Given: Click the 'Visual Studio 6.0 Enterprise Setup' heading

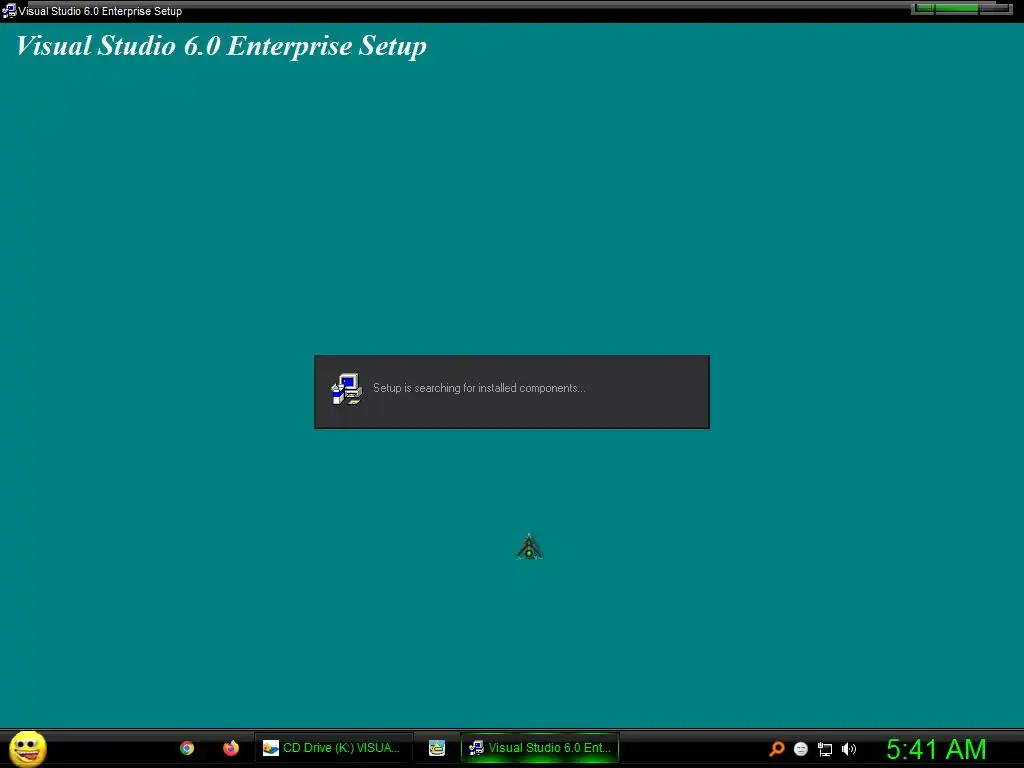Looking at the screenshot, I should tap(221, 46).
